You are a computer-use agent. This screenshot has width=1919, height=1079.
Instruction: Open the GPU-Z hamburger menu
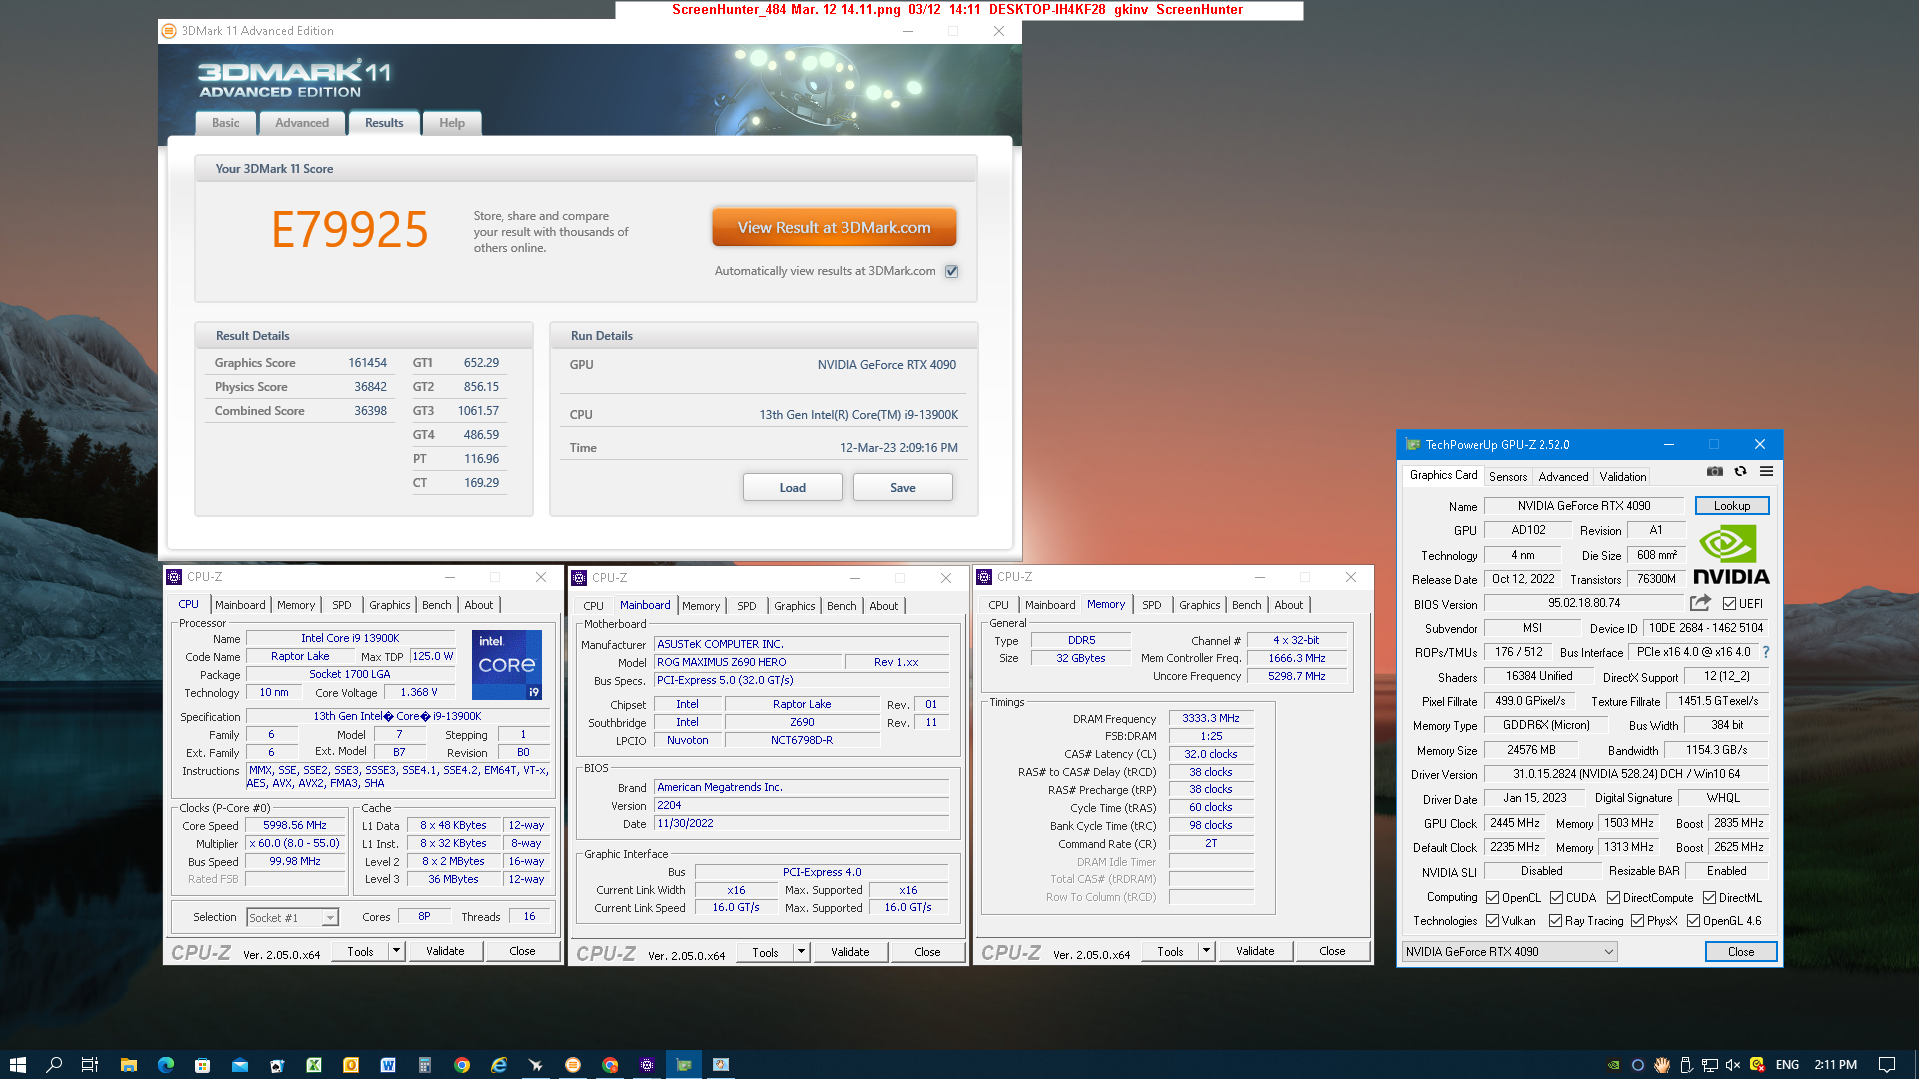point(1766,472)
